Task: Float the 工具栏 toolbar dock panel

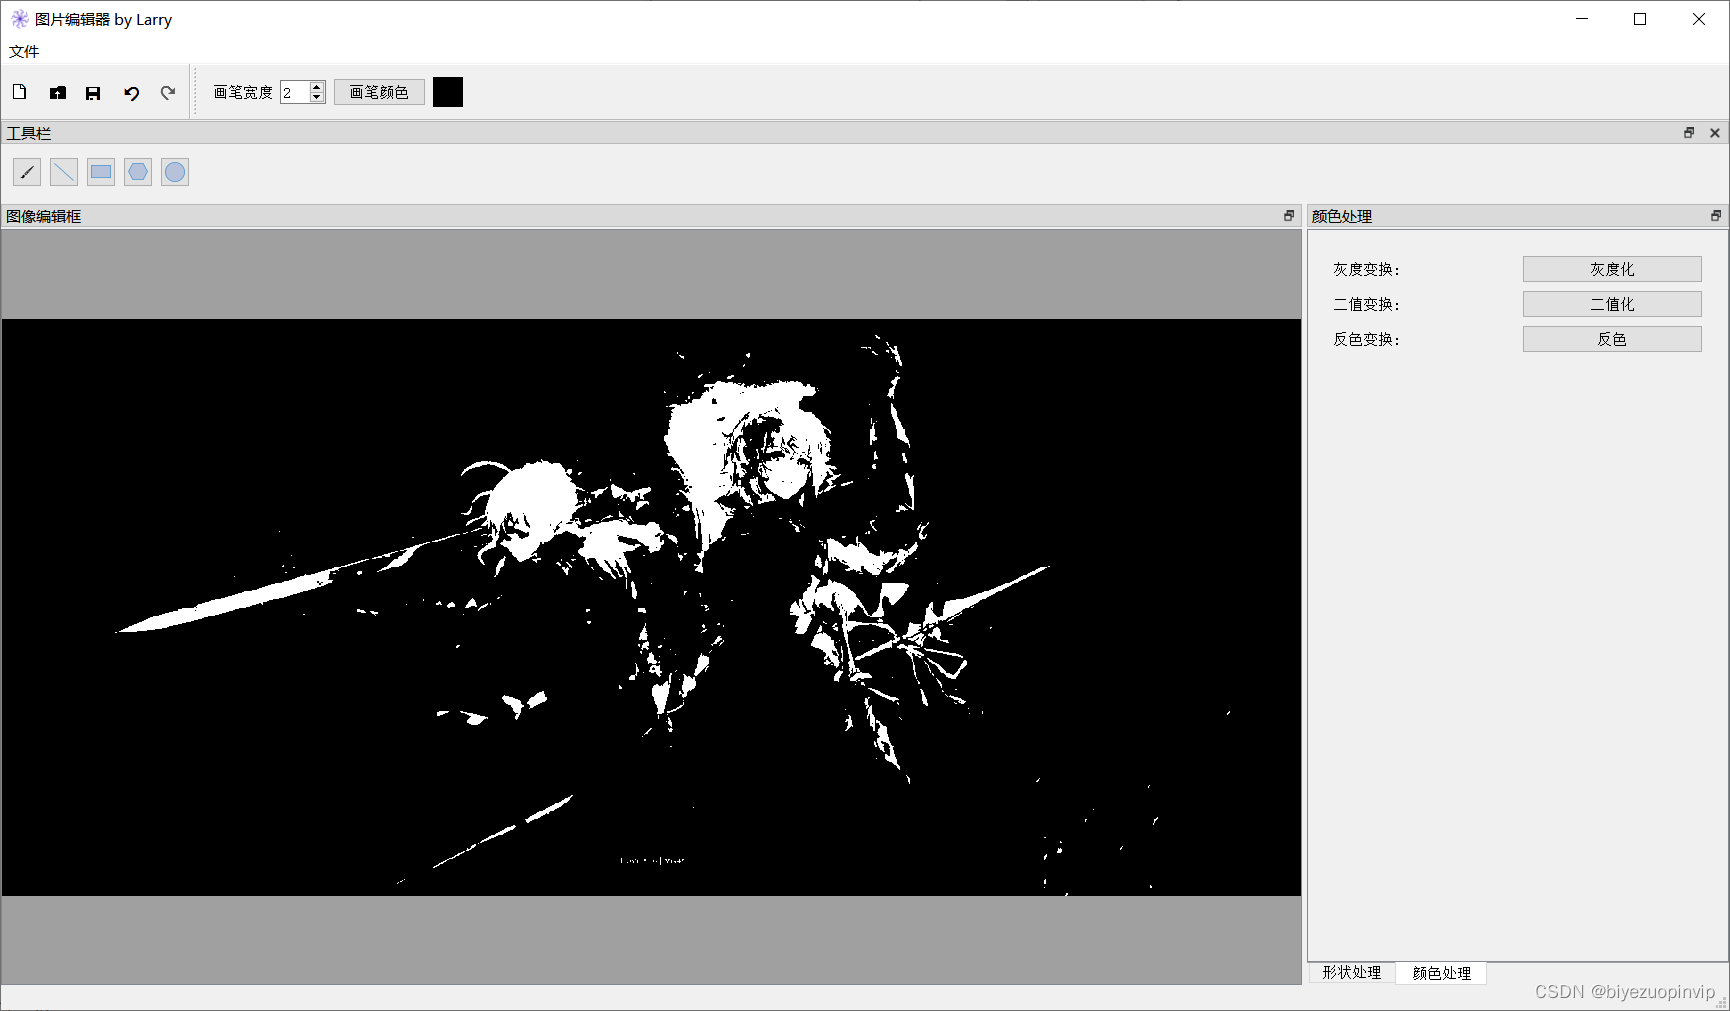Action: coord(1689,133)
